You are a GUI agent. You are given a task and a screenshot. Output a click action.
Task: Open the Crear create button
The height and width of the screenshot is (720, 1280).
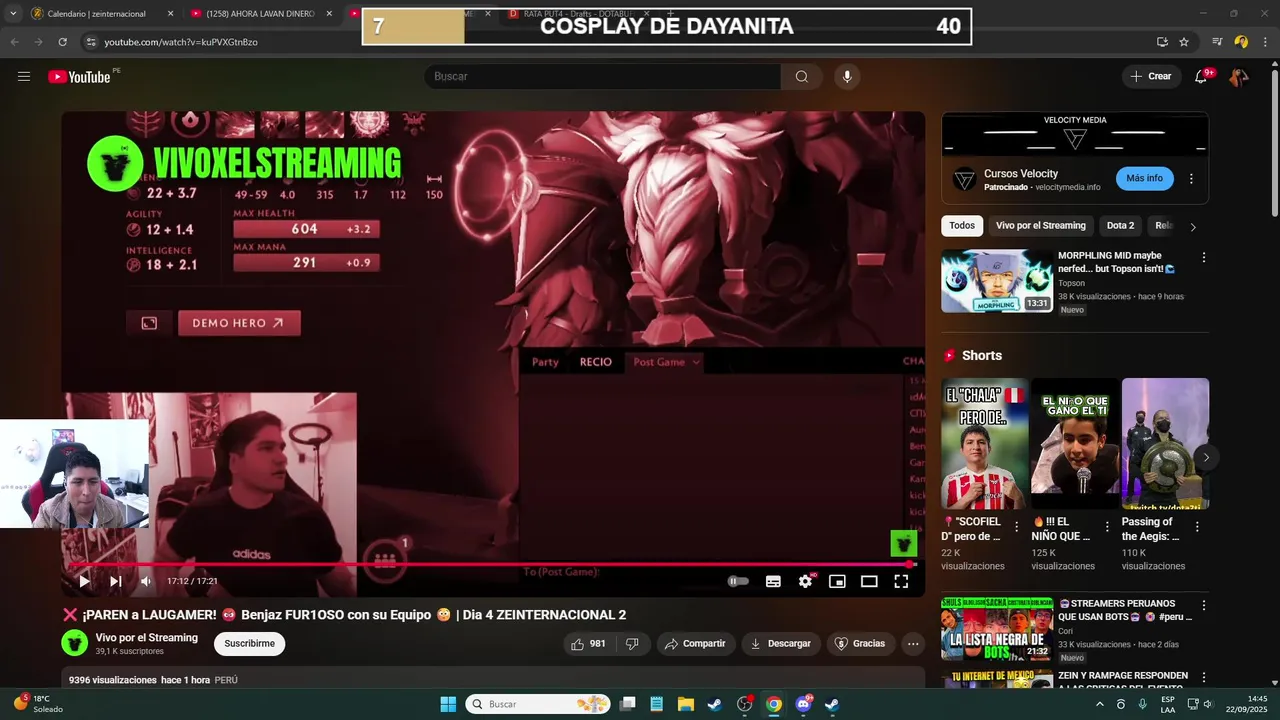(x=1150, y=77)
